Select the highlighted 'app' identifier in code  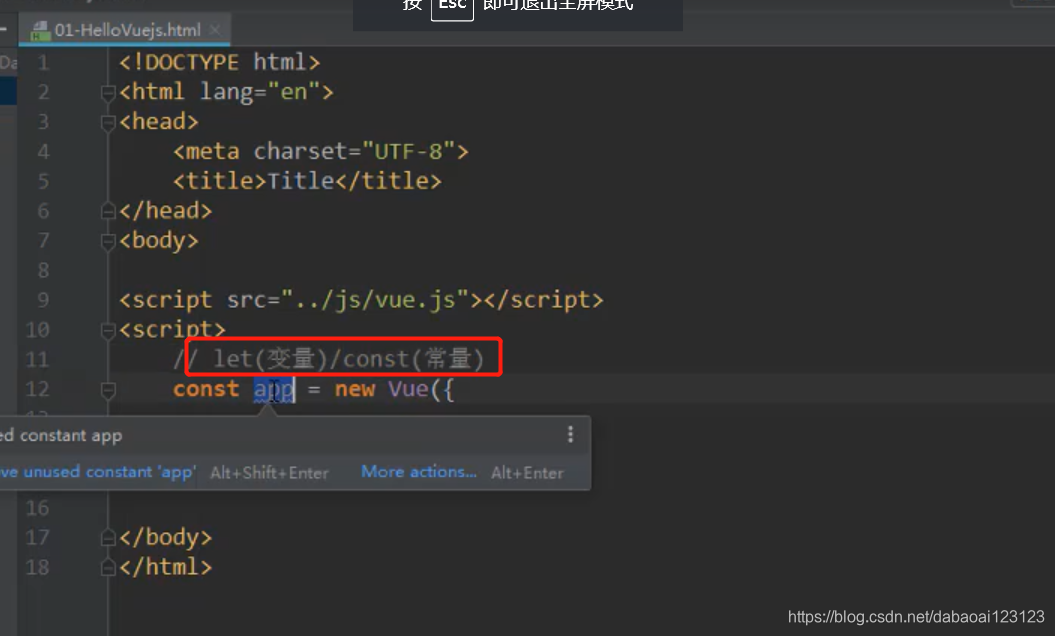(x=275, y=389)
